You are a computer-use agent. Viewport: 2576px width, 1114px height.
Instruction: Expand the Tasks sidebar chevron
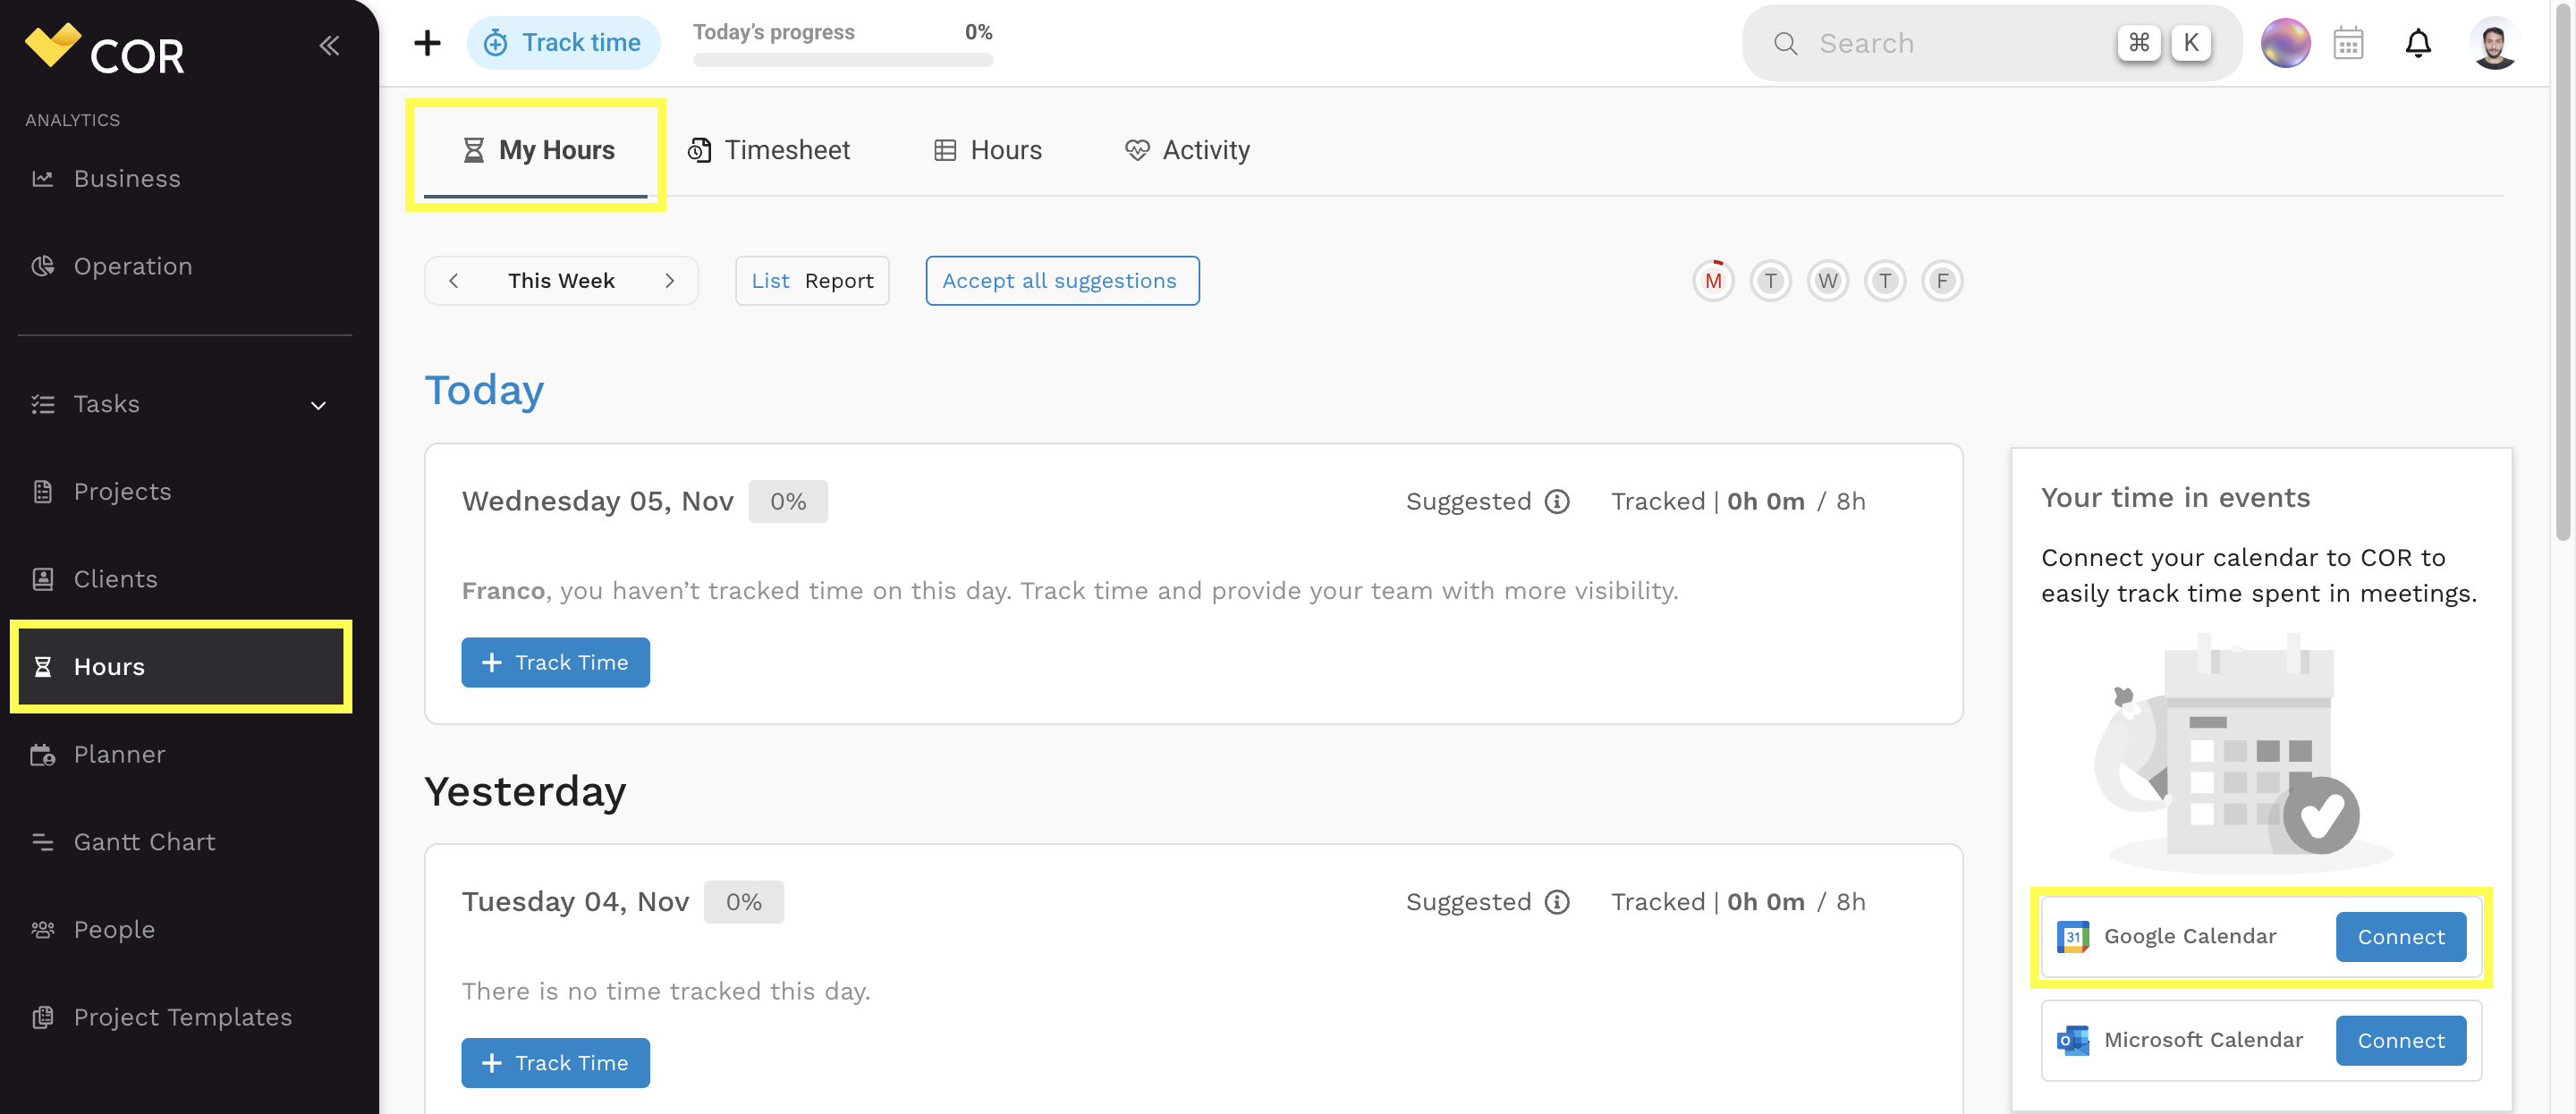318,405
